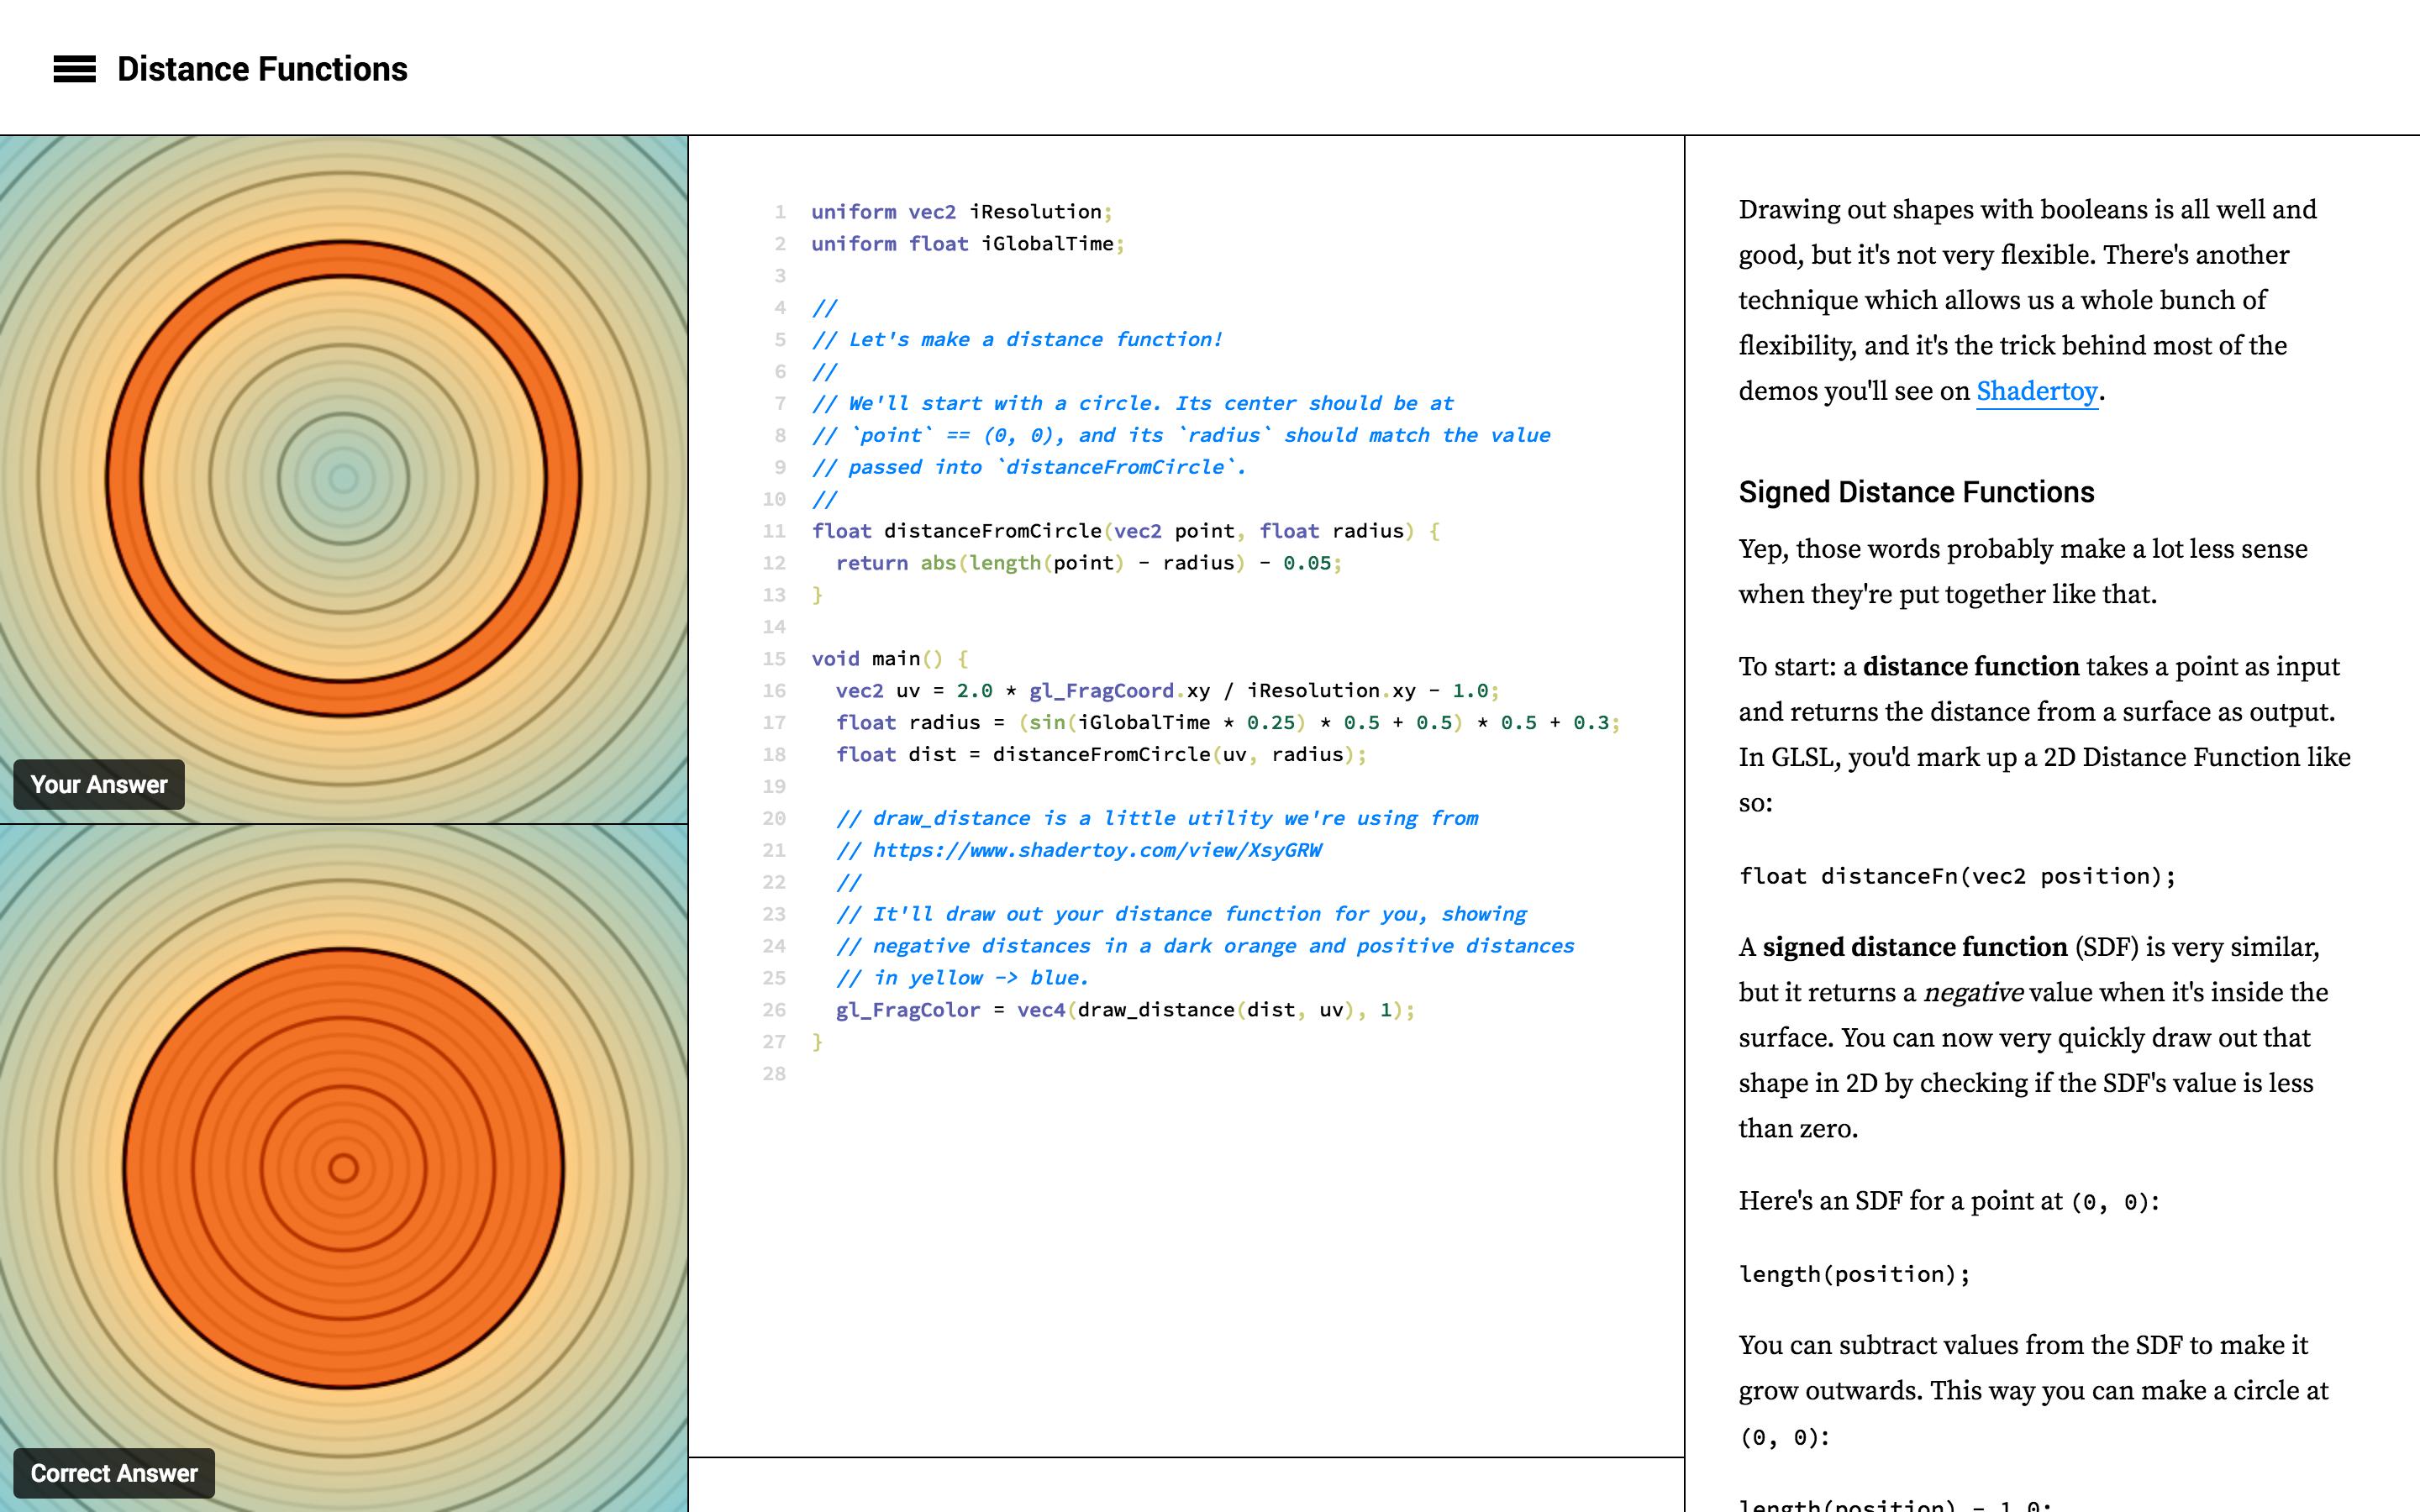
Task: Click line number 26 in gutter
Action: (774, 1010)
